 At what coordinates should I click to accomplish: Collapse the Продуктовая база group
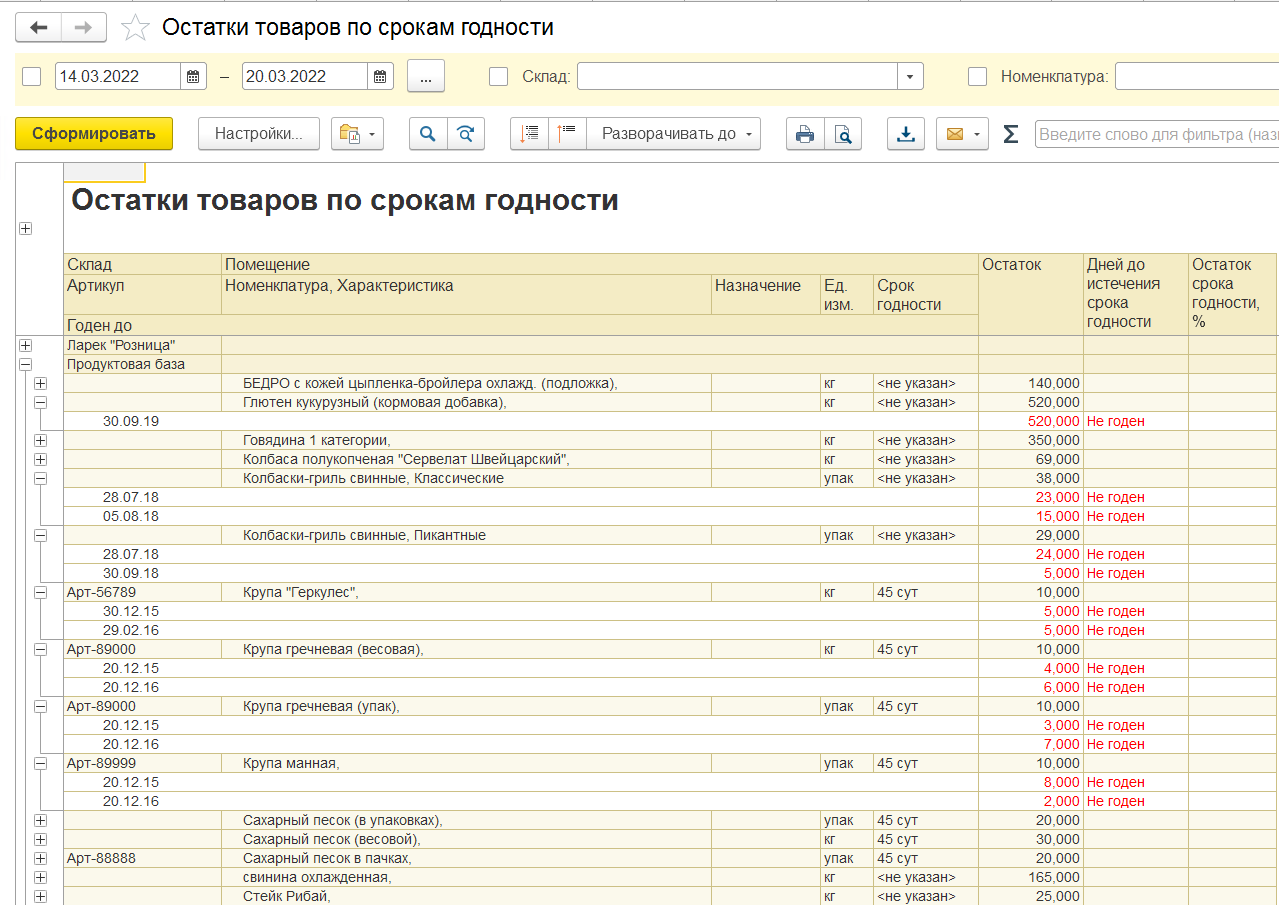coord(25,365)
